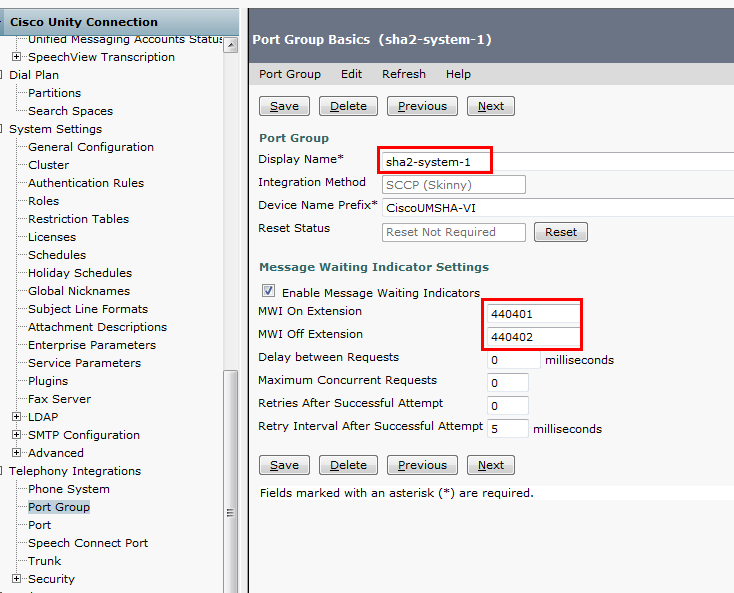Open the Cluster settings page

(x=48, y=165)
